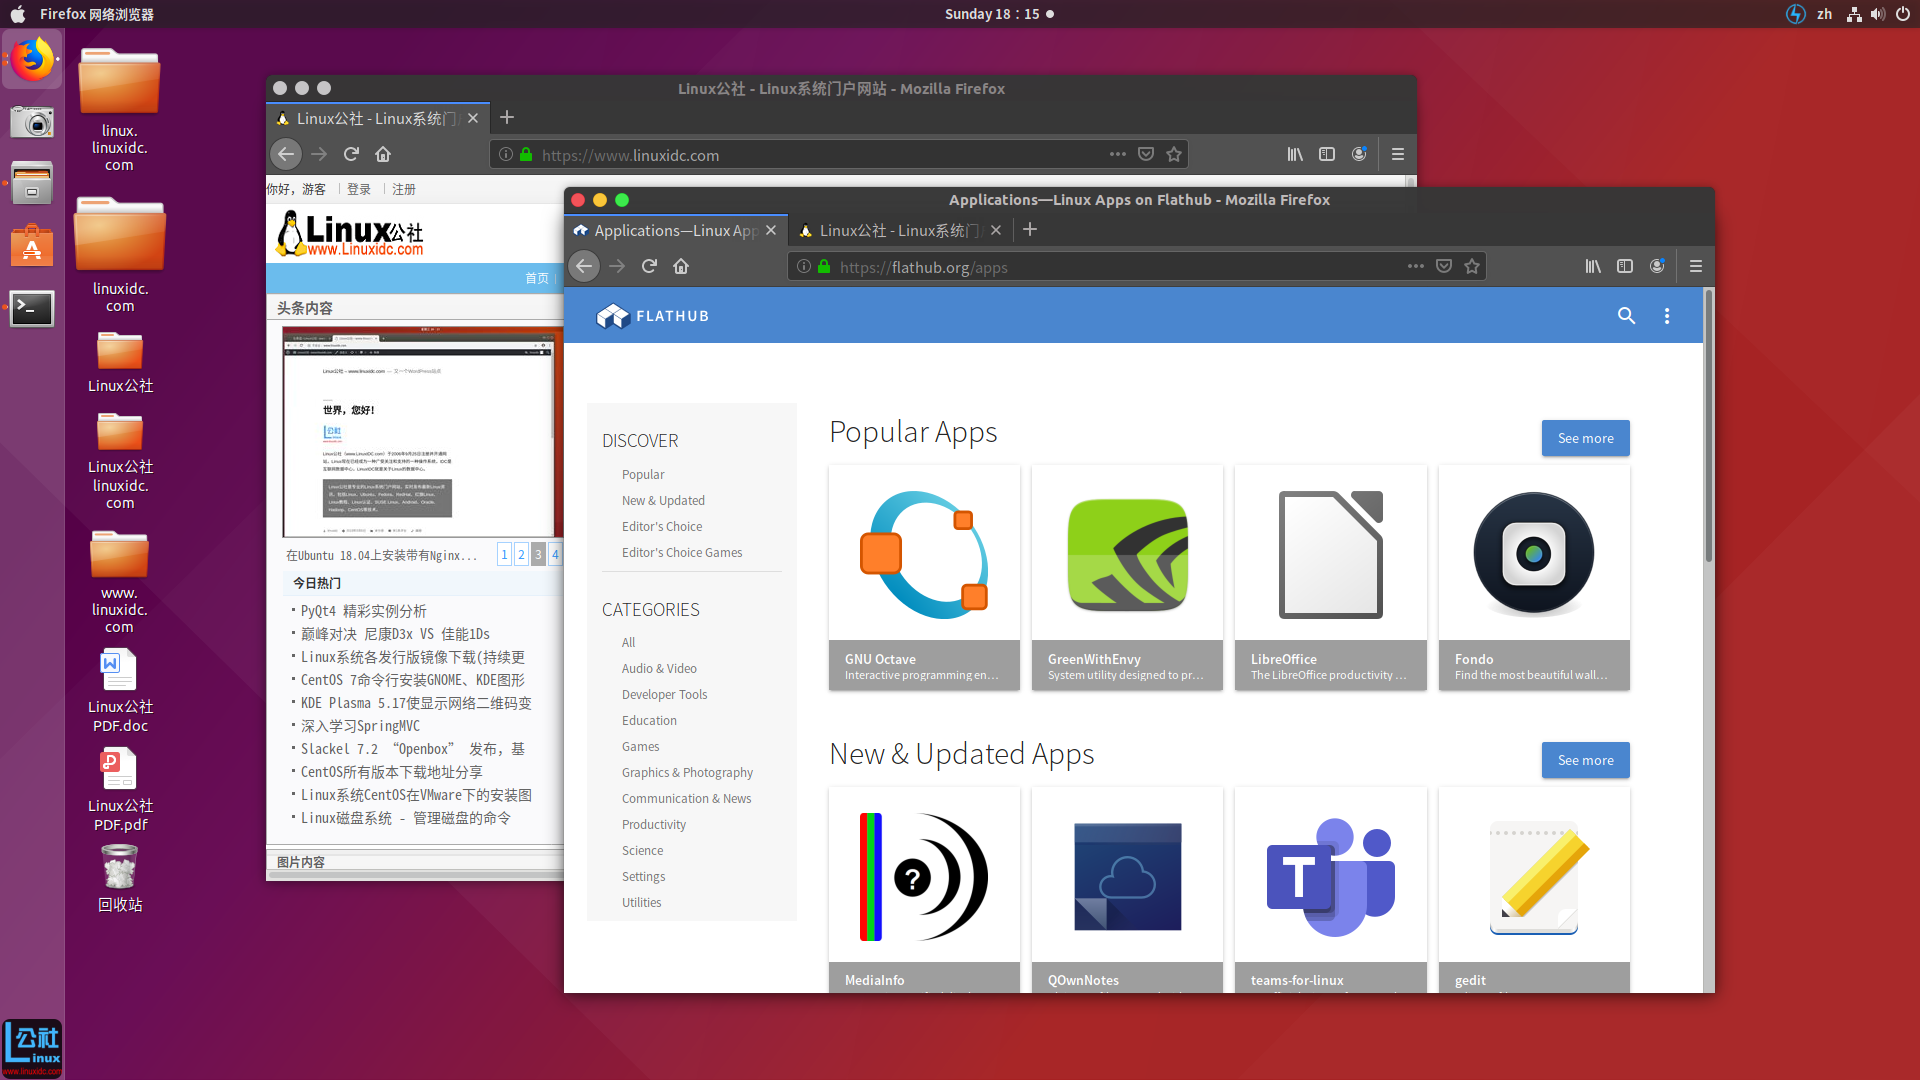
Task: Click 登录 link on Linuxidc page
Action: point(359,189)
